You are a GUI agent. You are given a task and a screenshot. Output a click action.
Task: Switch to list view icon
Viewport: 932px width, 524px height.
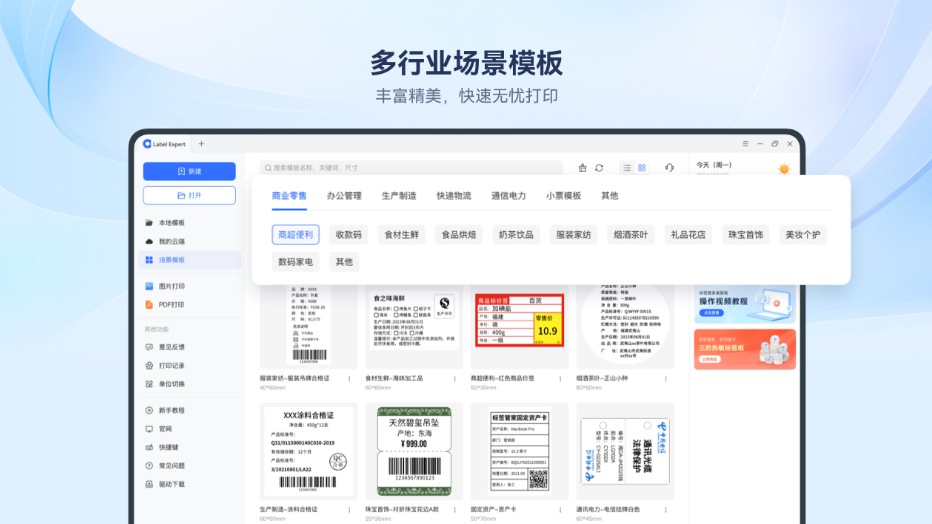pyautogui.click(x=627, y=168)
